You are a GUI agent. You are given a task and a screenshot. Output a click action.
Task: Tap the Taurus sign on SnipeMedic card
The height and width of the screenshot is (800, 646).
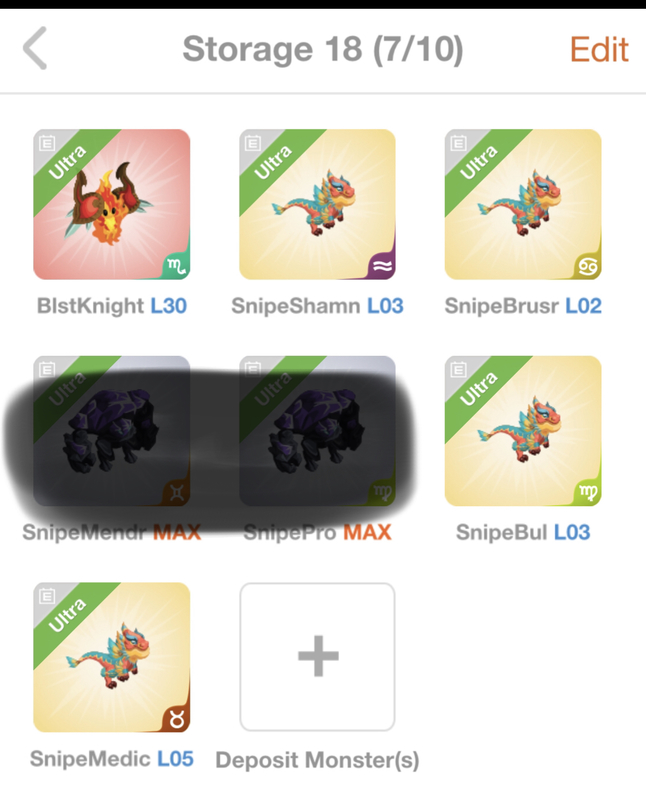pyautogui.click(x=177, y=718)
